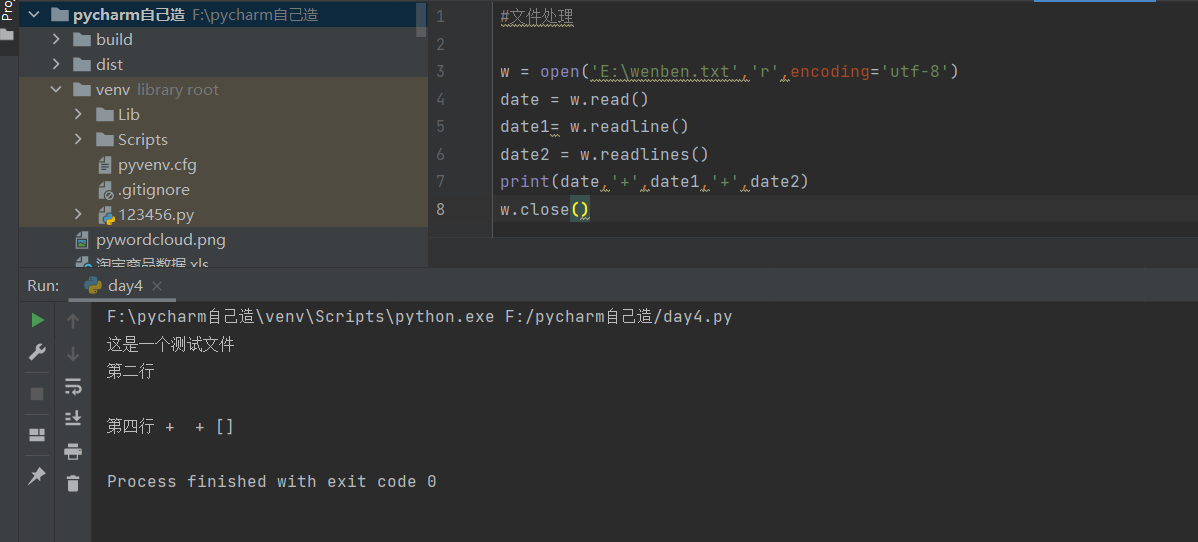Collapse the venv library root folder
Viewport: 1198px width, 542px height.
point(56,89)
